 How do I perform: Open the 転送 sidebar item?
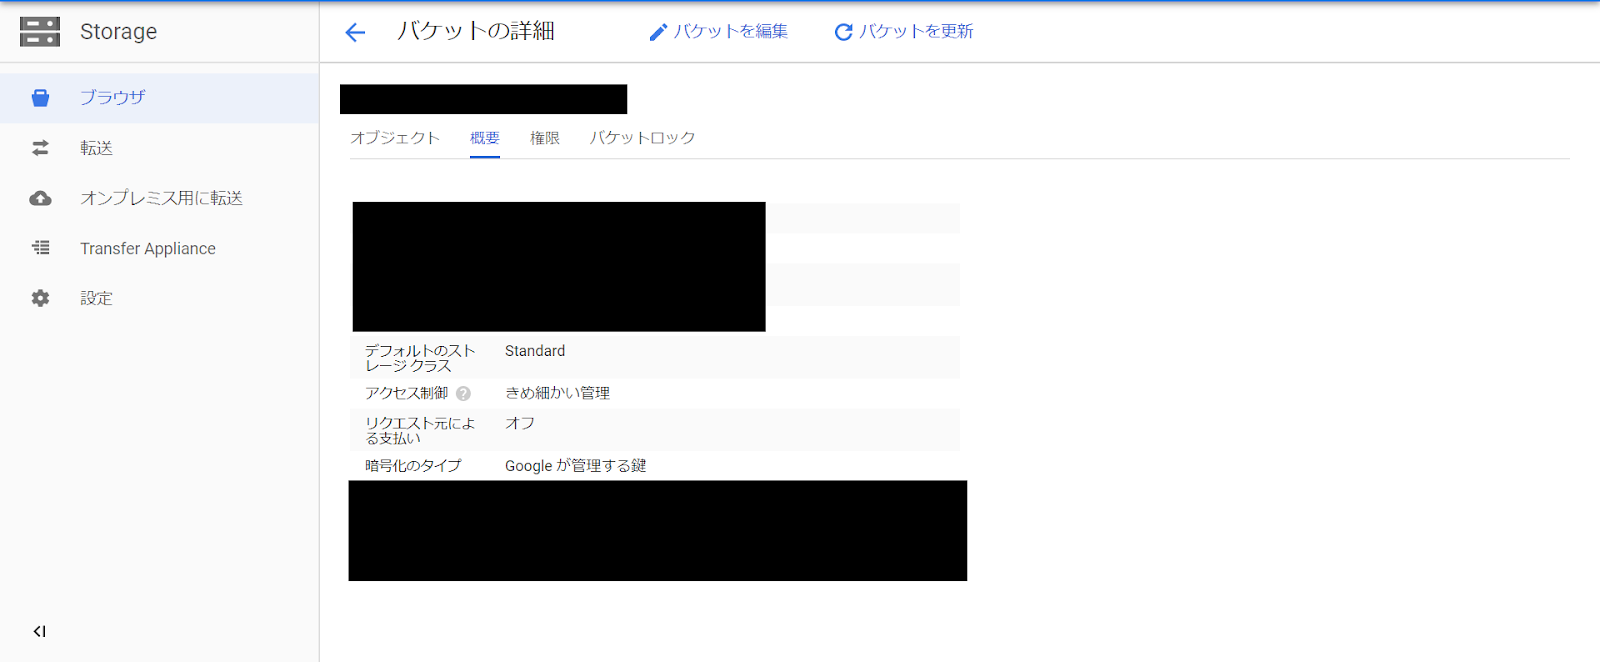click(x=159, y=148)
